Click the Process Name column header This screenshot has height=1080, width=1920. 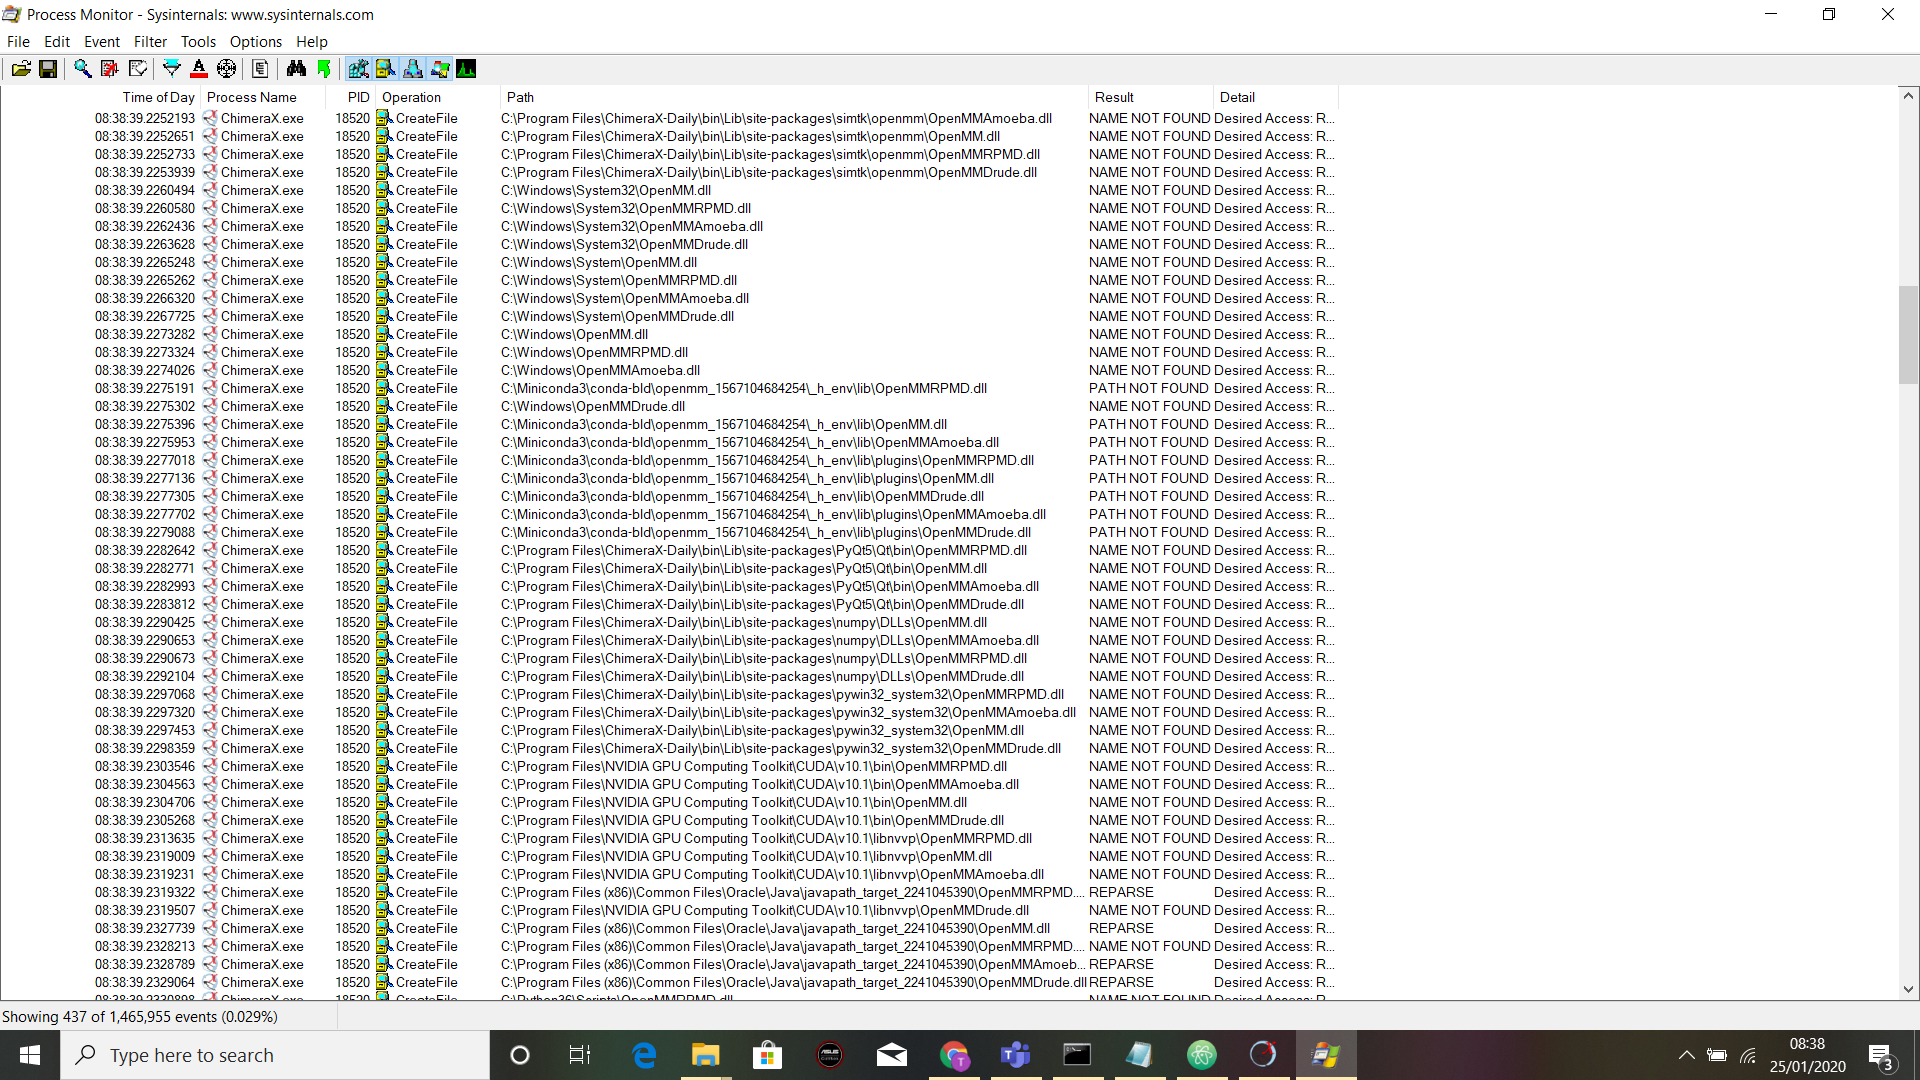point(252,97)
